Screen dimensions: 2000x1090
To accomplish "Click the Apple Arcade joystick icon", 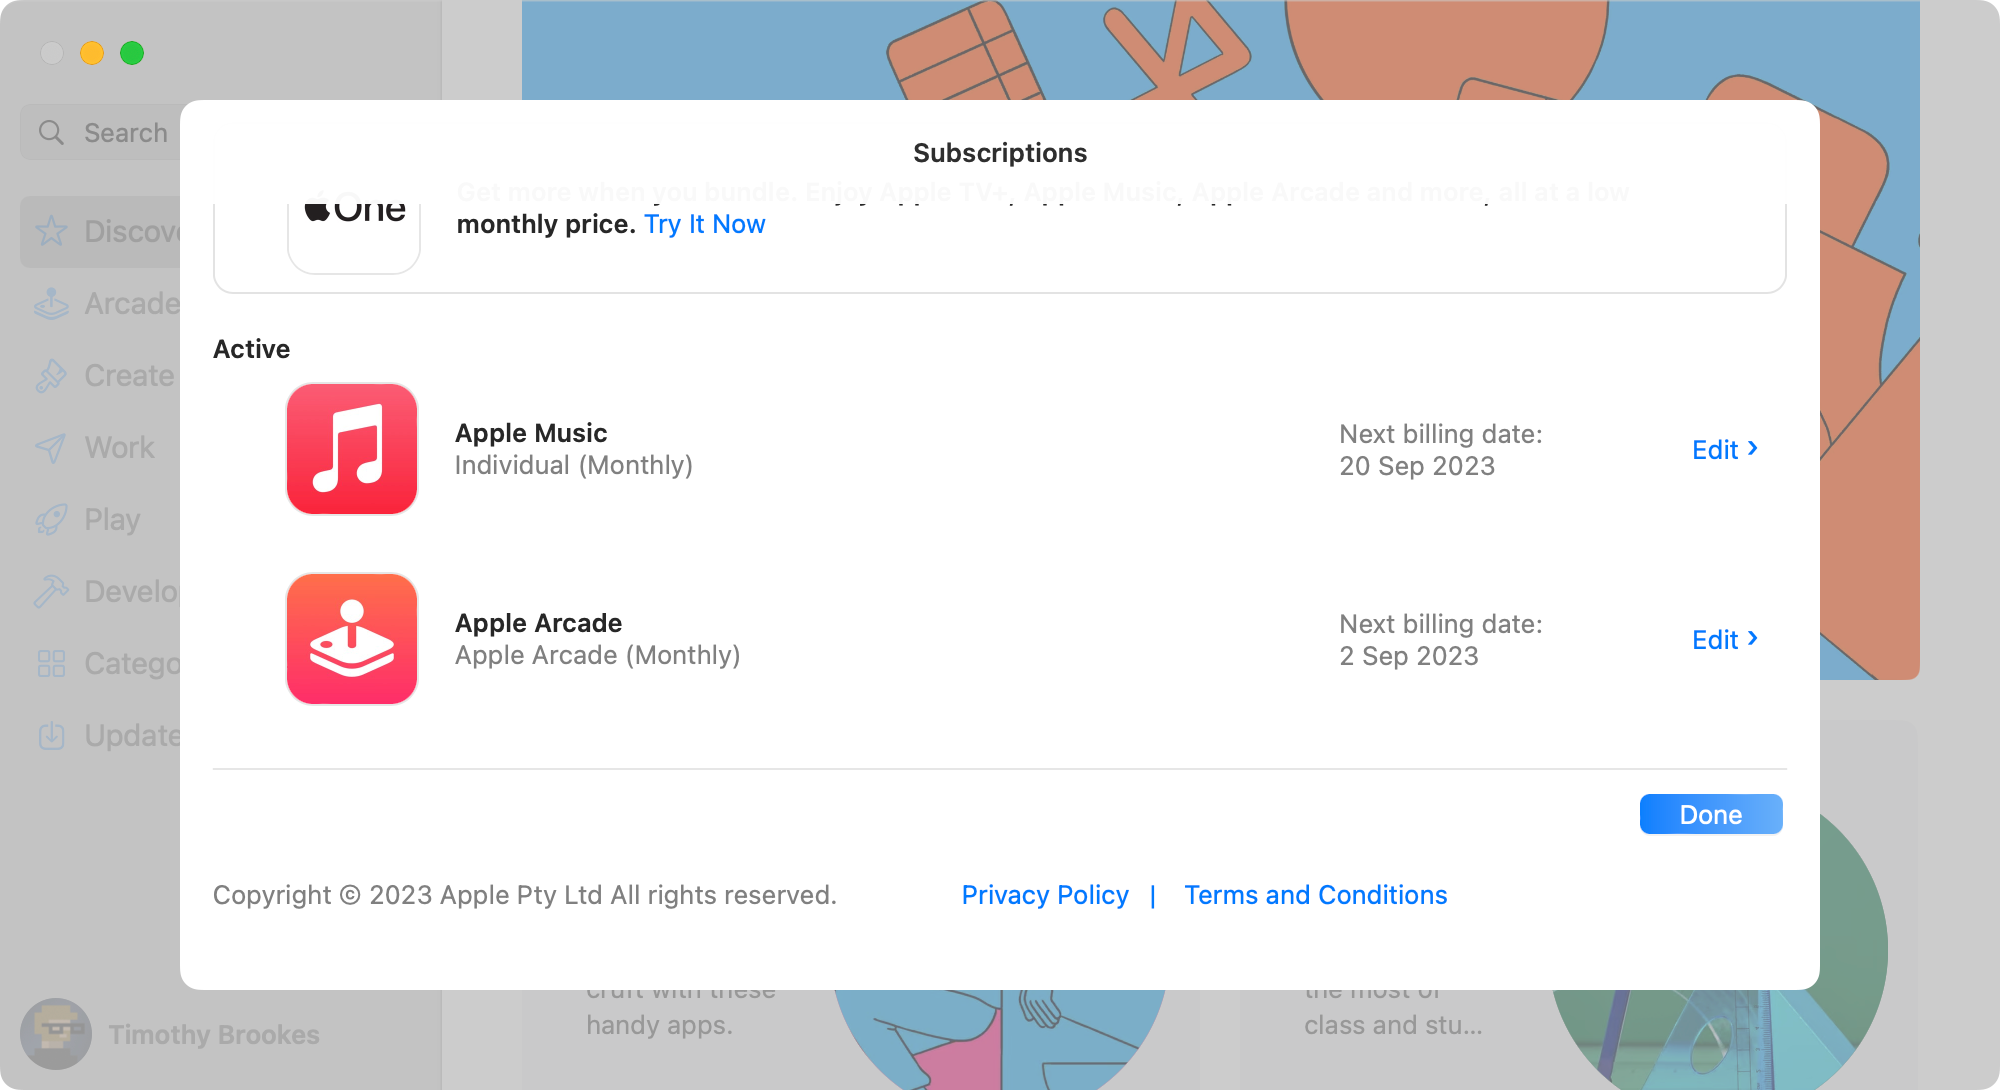I will tap(352, 639).
